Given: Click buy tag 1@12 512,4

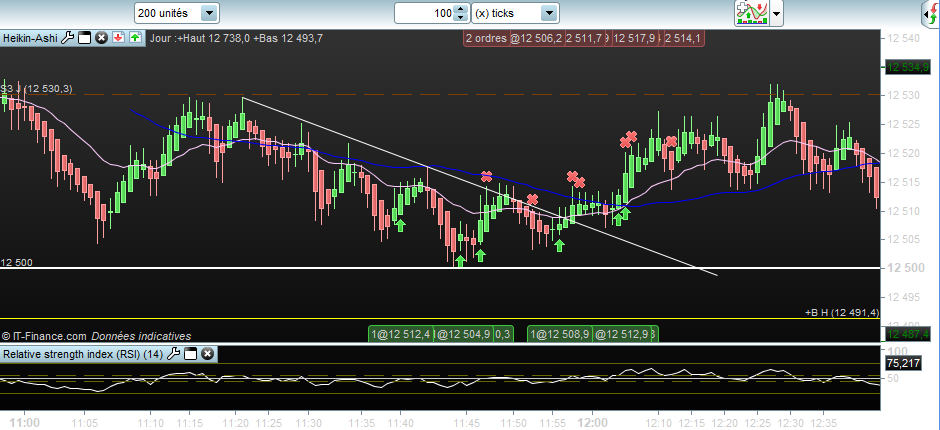Looking at the screenshot, I should [401, 333].
